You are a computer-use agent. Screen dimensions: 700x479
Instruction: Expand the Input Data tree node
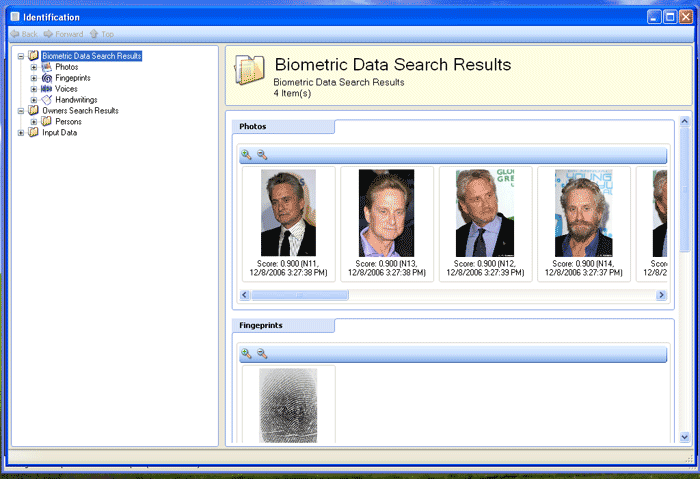tap(21, 133)
